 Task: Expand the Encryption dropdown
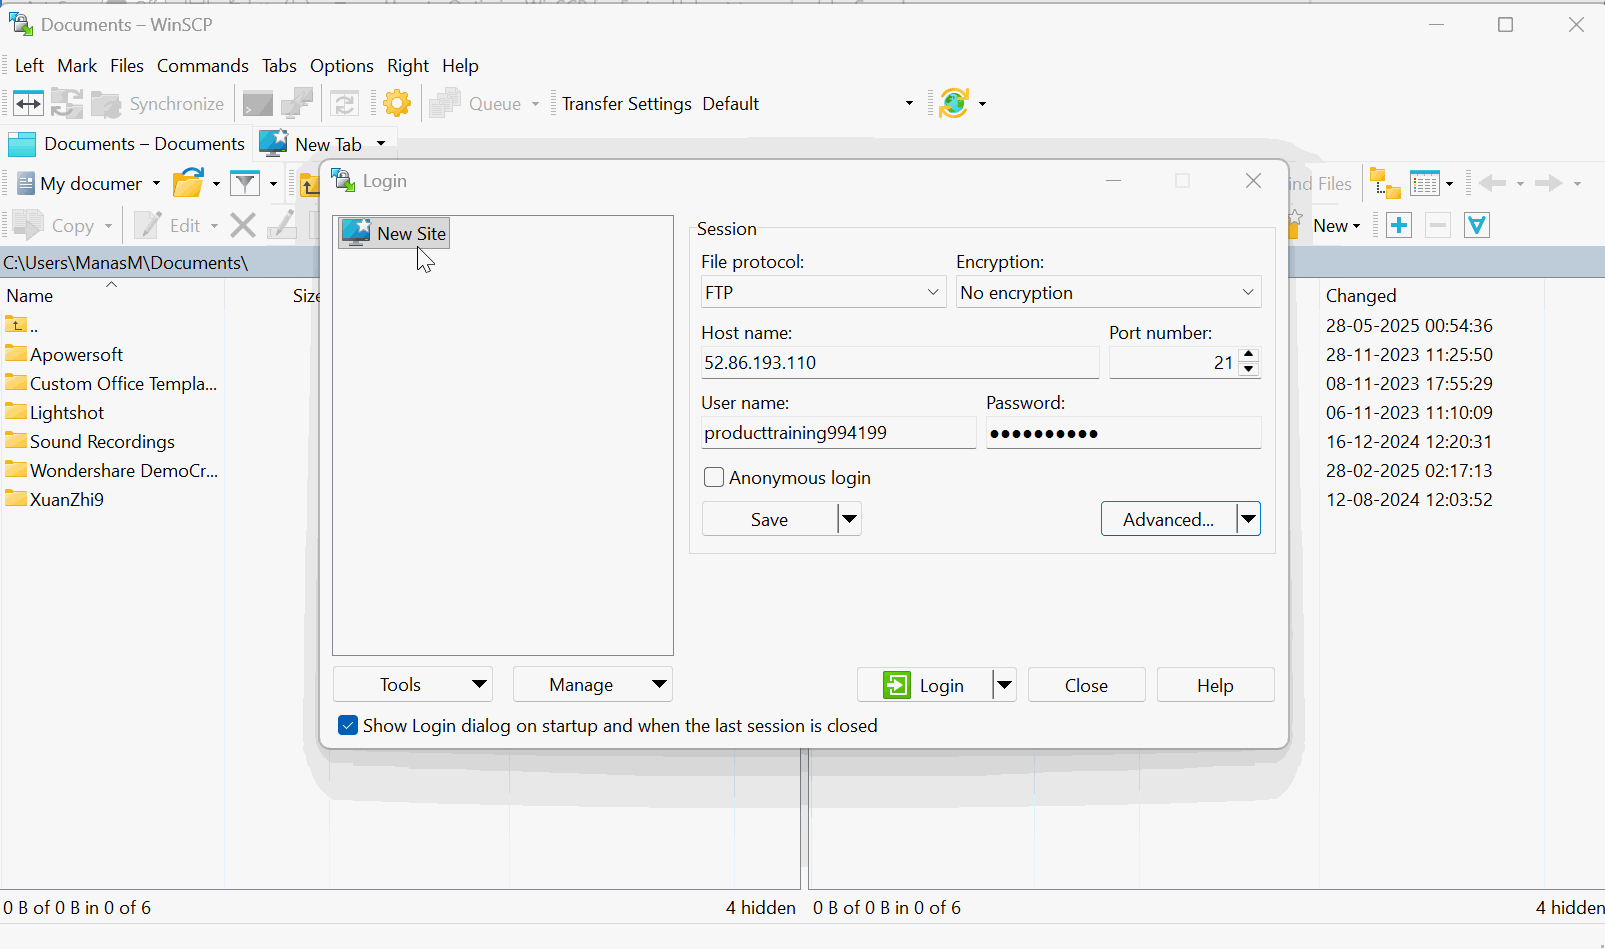point(1108,293)
